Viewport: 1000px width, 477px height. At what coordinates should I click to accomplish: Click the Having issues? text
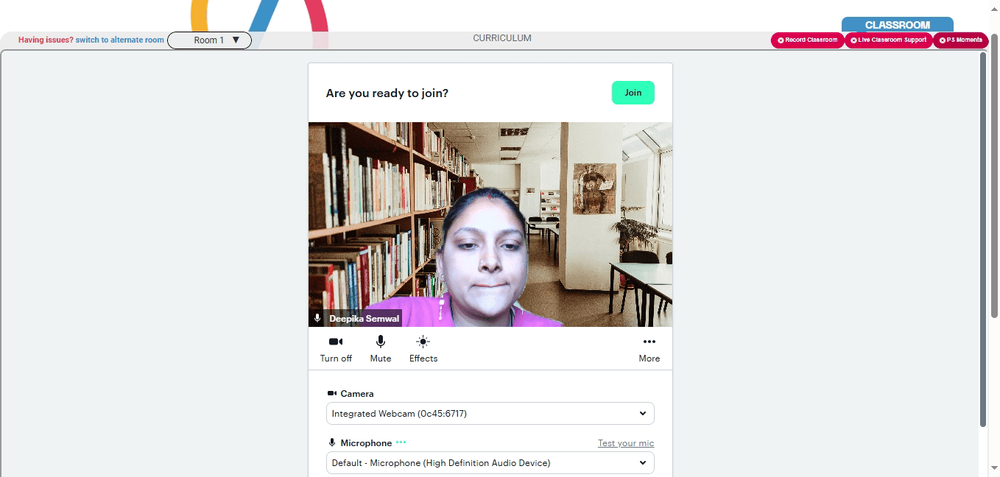[x=45, y=40]
